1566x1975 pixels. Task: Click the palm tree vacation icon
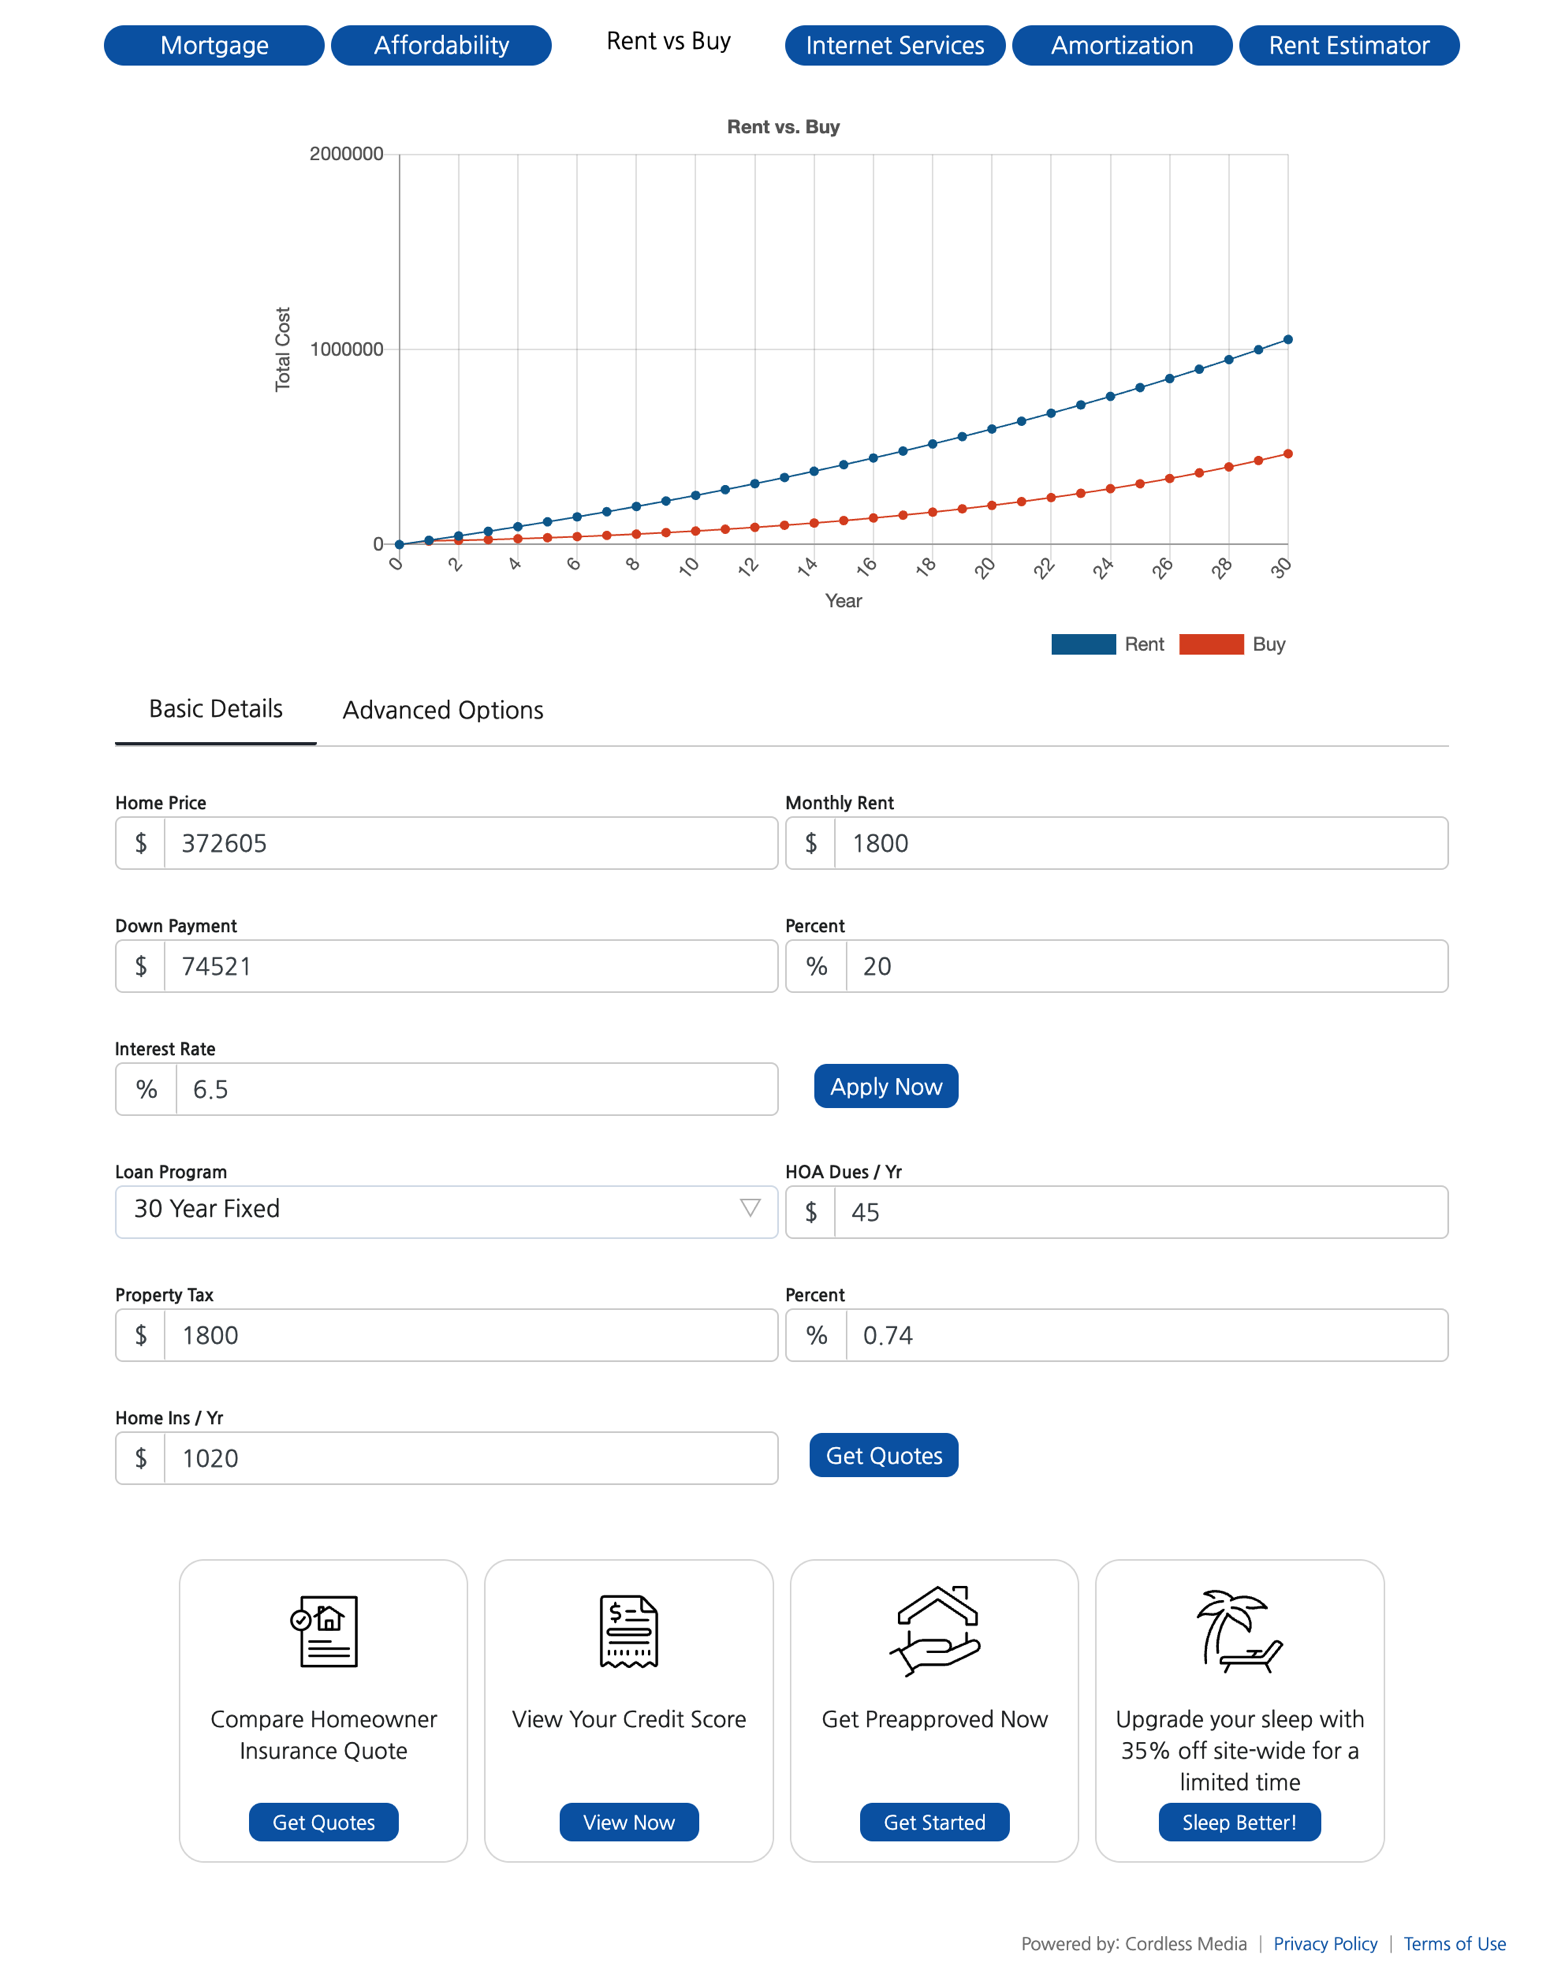pyautogui.click(x=1238, y=1631)
